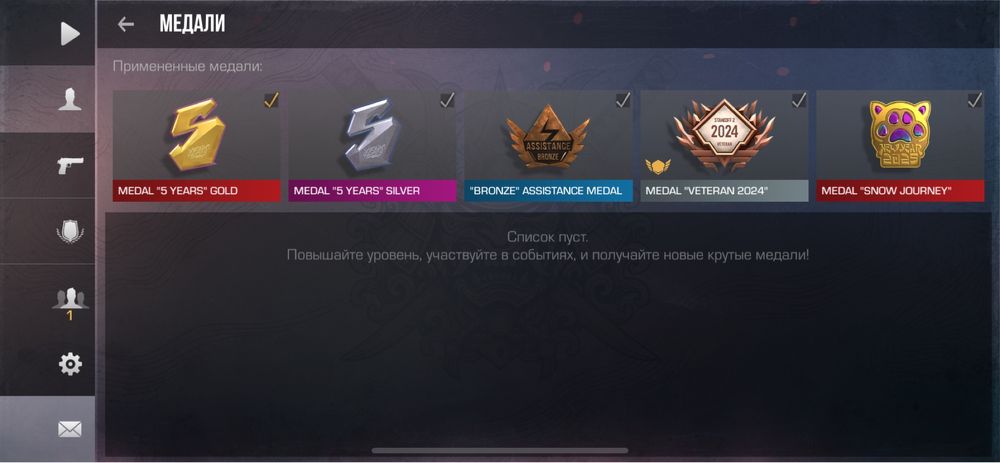Open the mail envelope icon
The image size is (1000, 463).
tap(70, 430)
